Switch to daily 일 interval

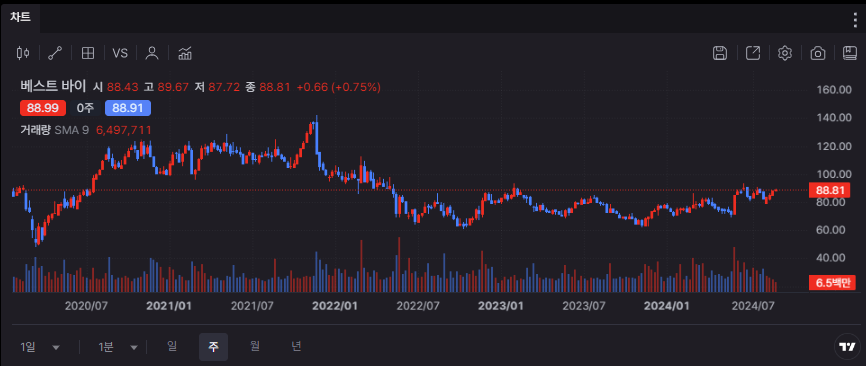(x=172, y=347)
